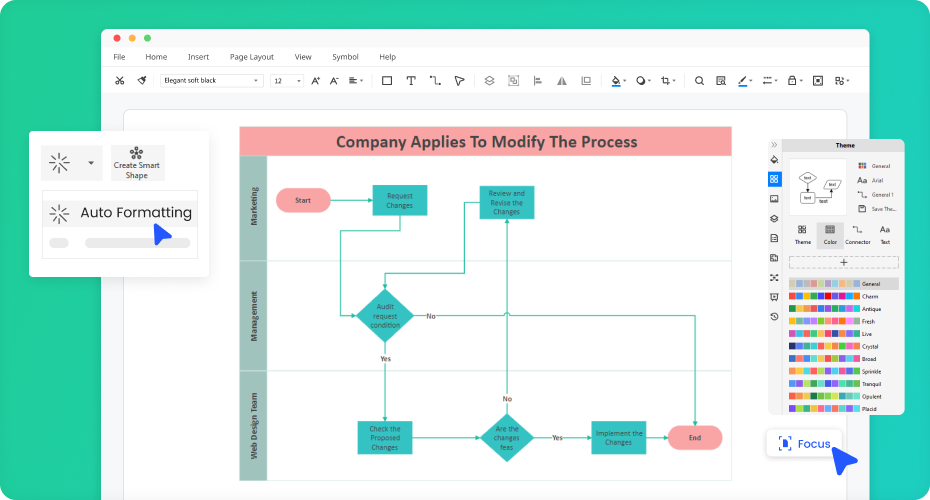Click the history clock icon in sidebar

[x=774, y=316]
